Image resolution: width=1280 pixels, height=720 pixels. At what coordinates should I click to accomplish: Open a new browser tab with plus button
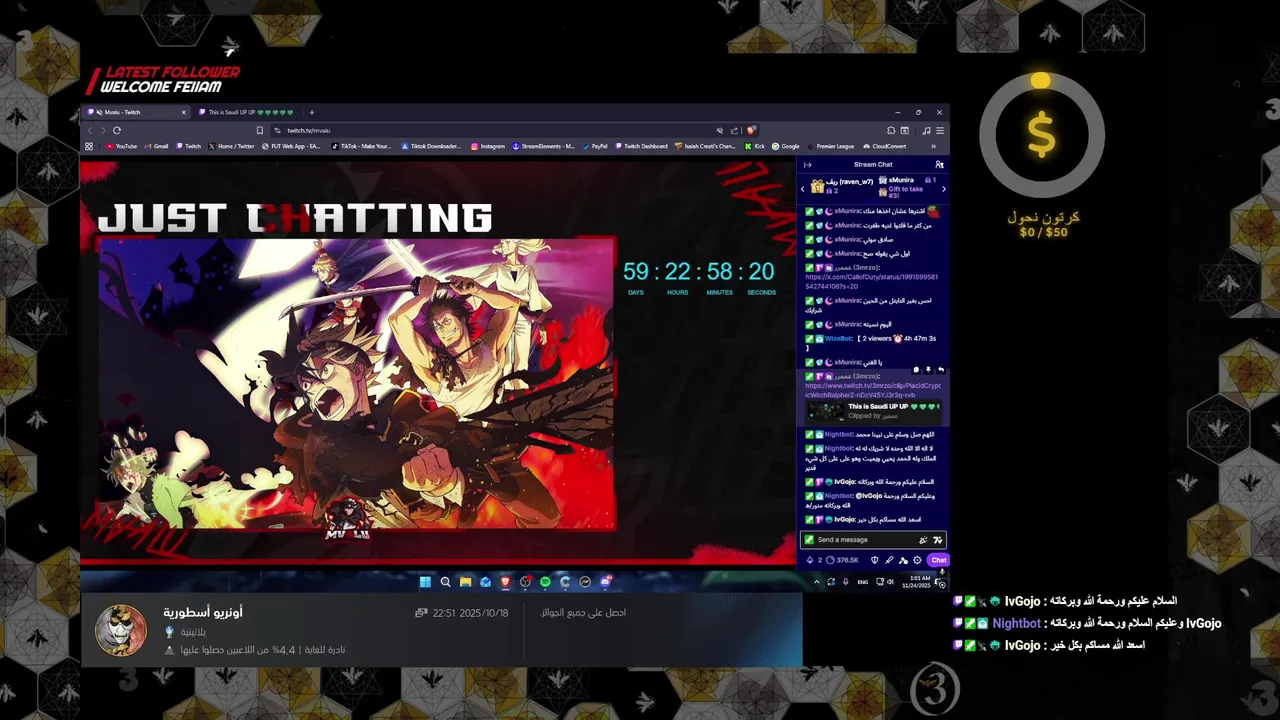(312, 112)
